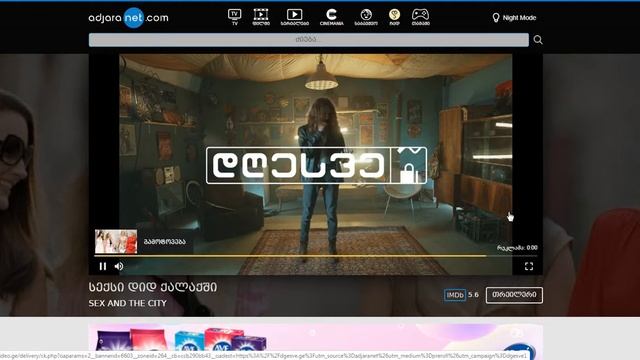The image size is (640, 360).
Task: Seek along the yellow video progress bar
Action: [316, 256]
